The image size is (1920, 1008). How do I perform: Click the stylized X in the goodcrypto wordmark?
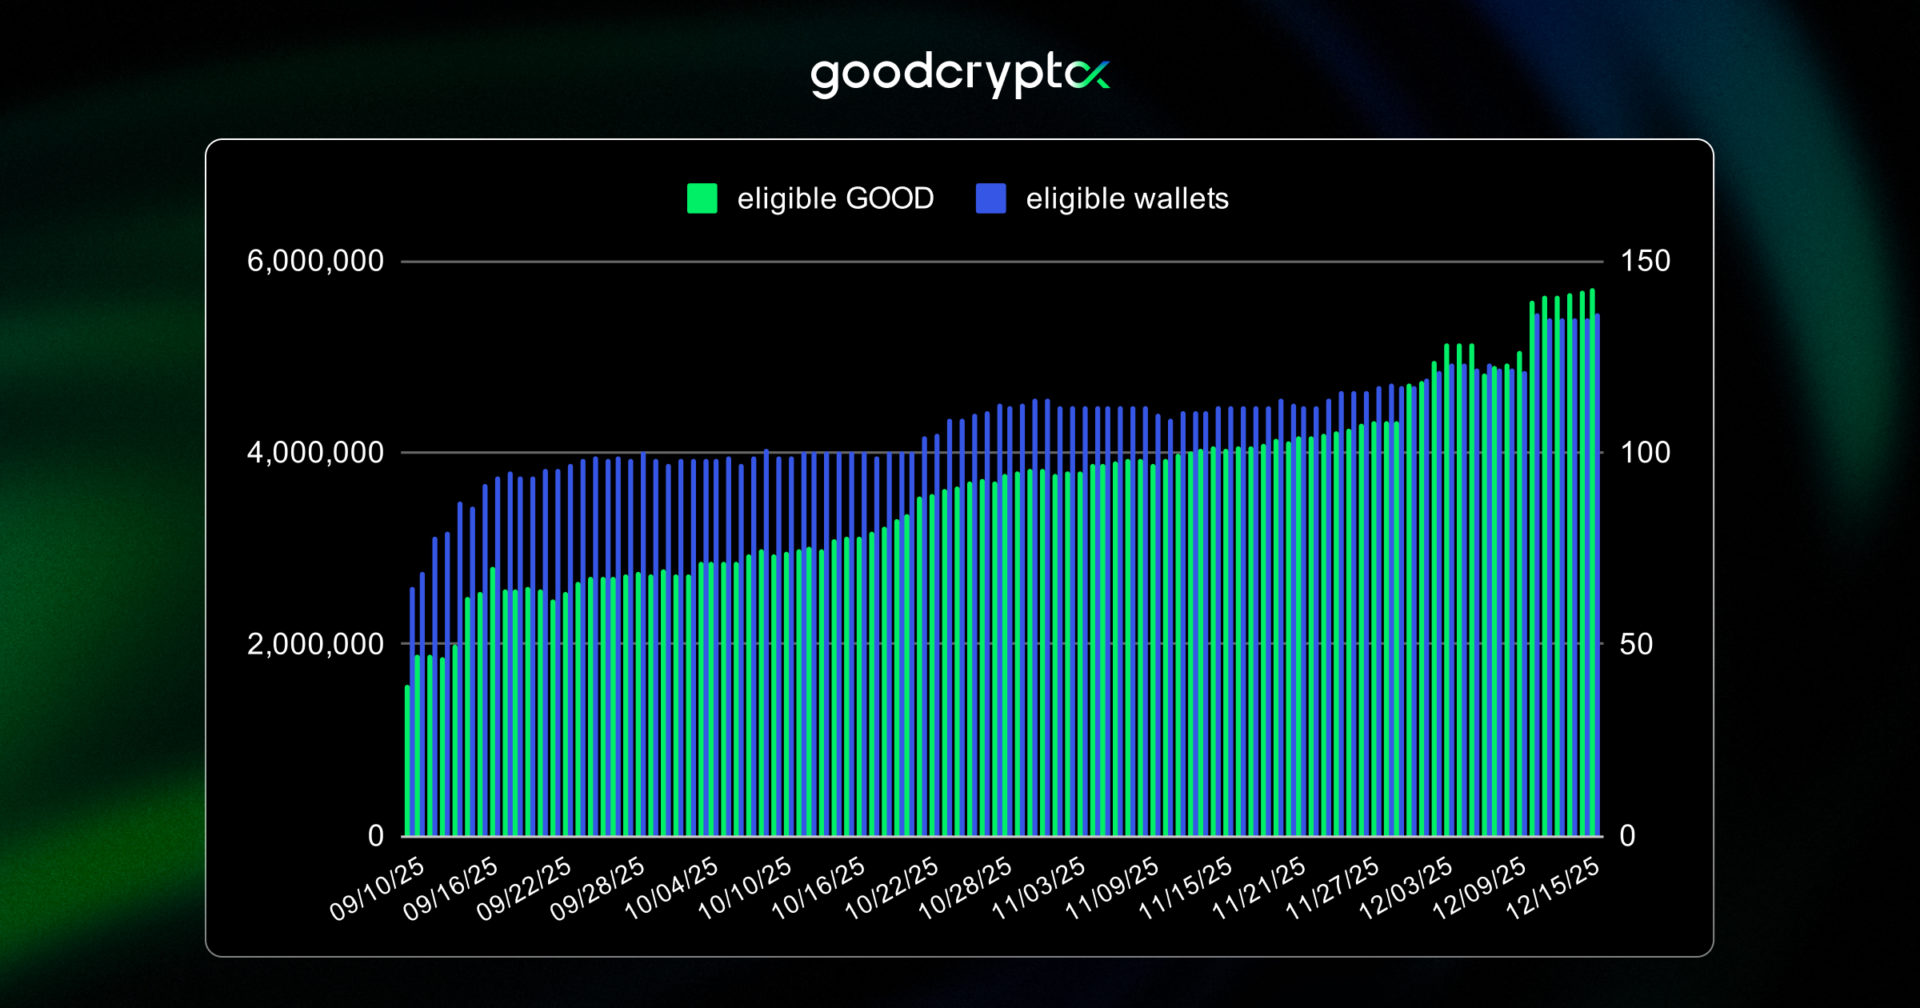point(1092,74)
